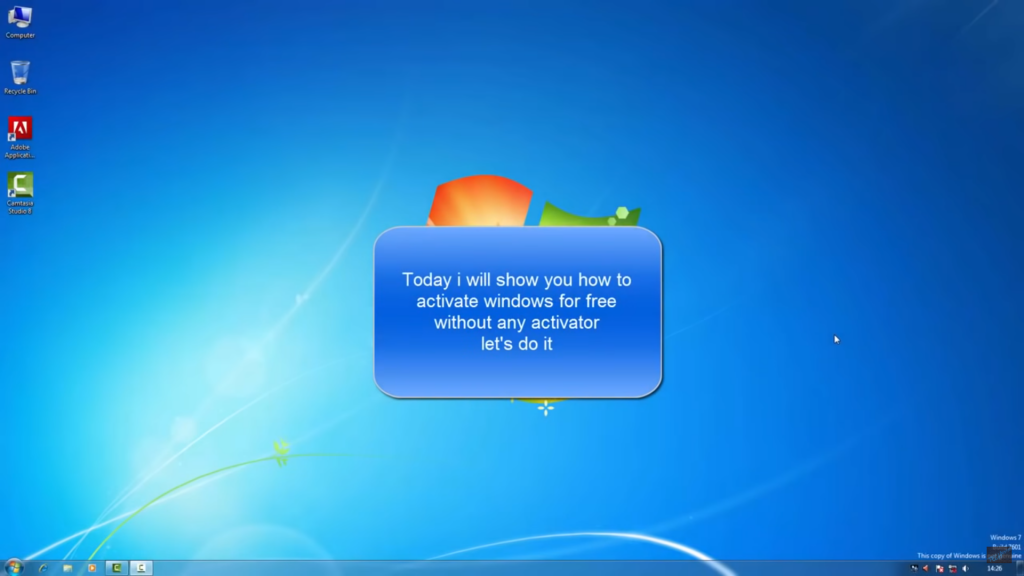
Task: Click the red arrow system tray icon
Action: 926,569
